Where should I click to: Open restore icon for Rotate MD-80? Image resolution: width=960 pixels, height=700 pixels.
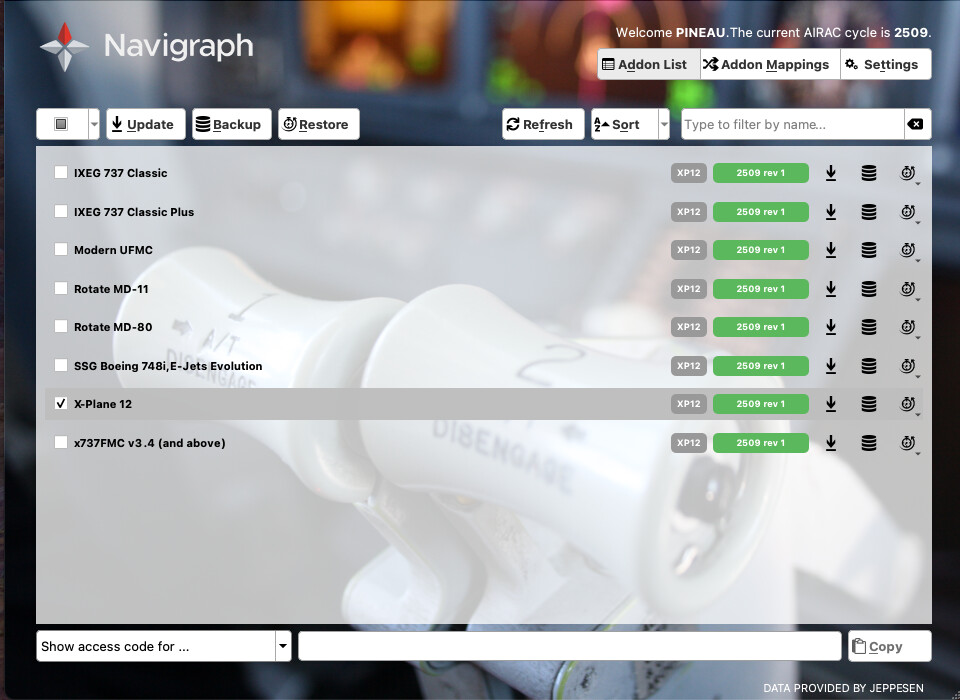pos(909,327)
